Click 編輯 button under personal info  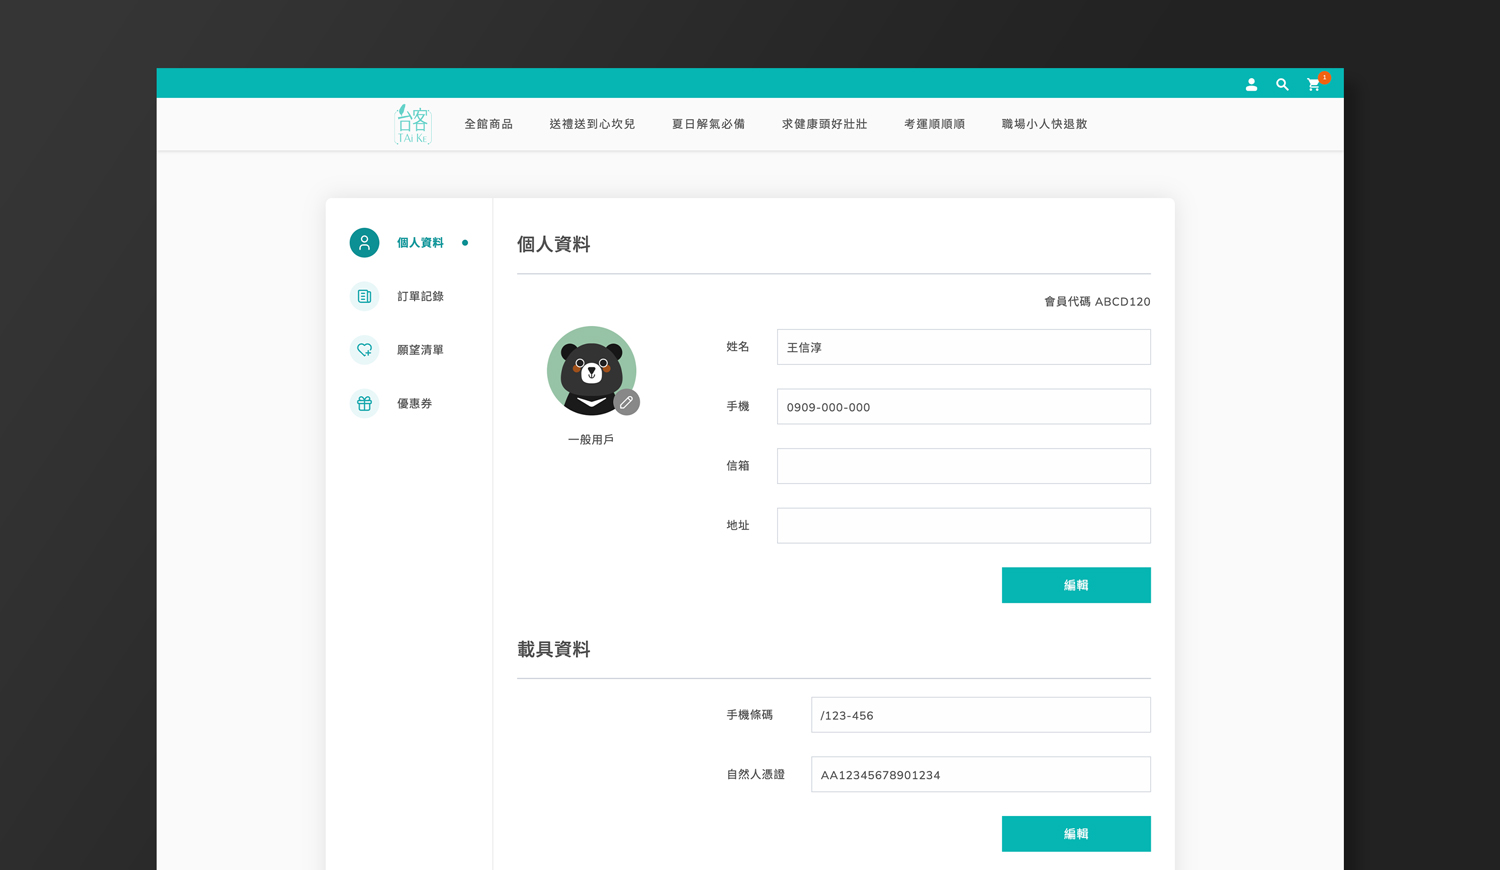[1075, 585]
